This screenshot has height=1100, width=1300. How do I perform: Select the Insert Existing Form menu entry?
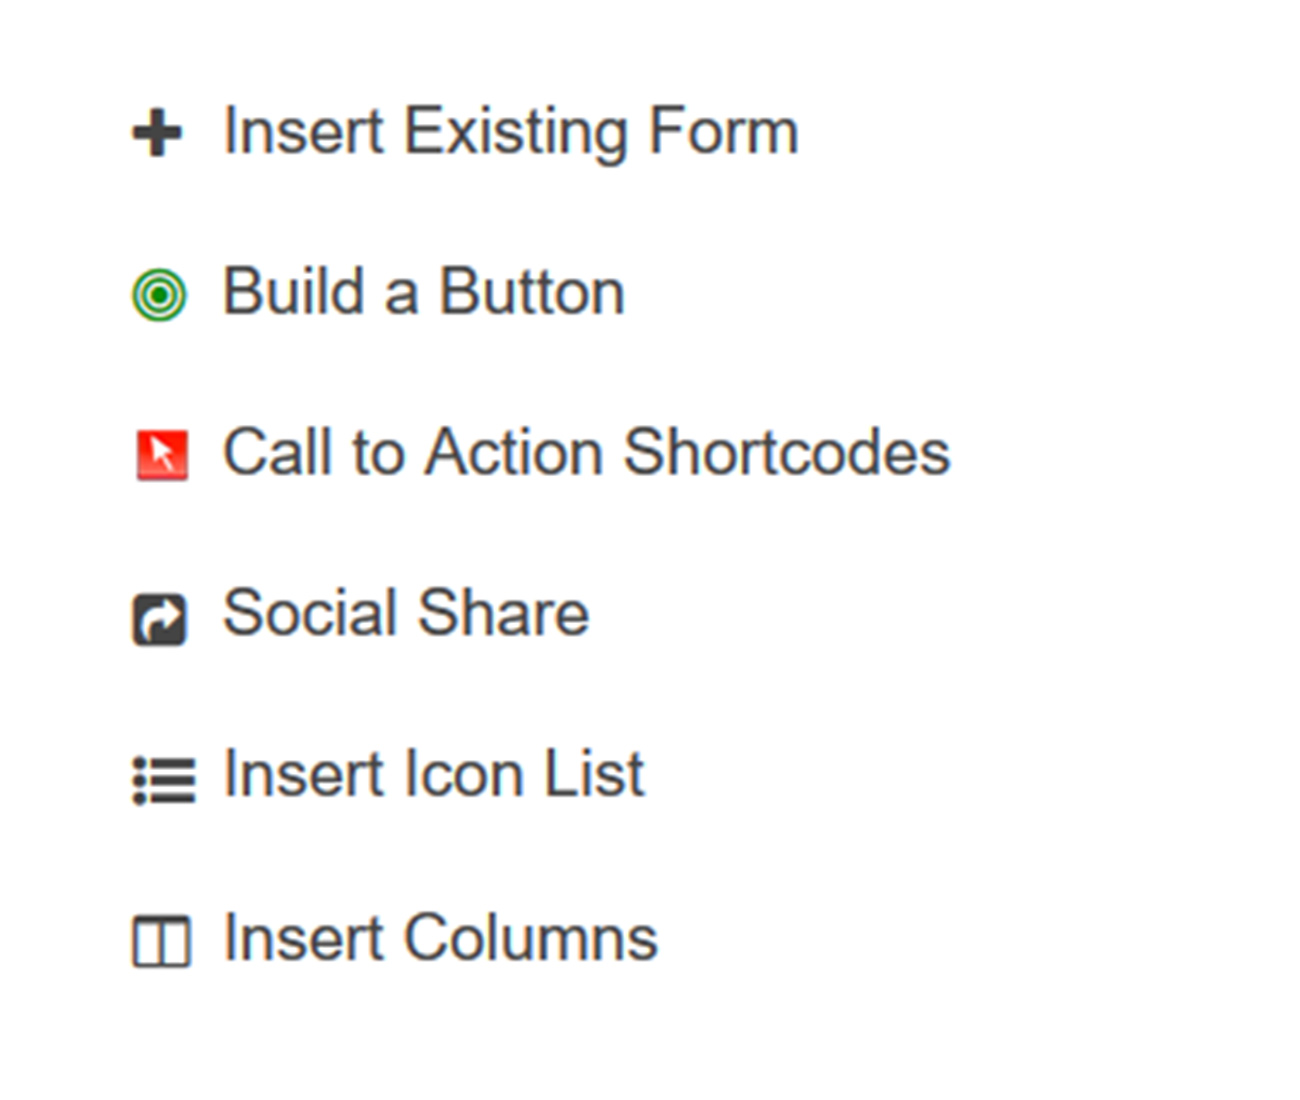(466, 132)
